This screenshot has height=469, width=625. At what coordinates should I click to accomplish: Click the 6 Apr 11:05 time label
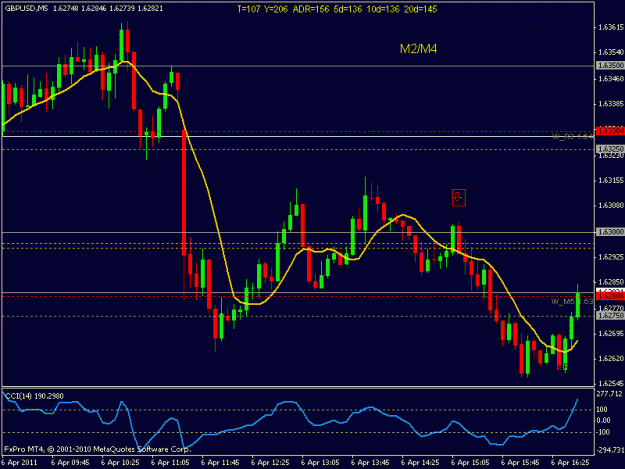click(170, 463)
